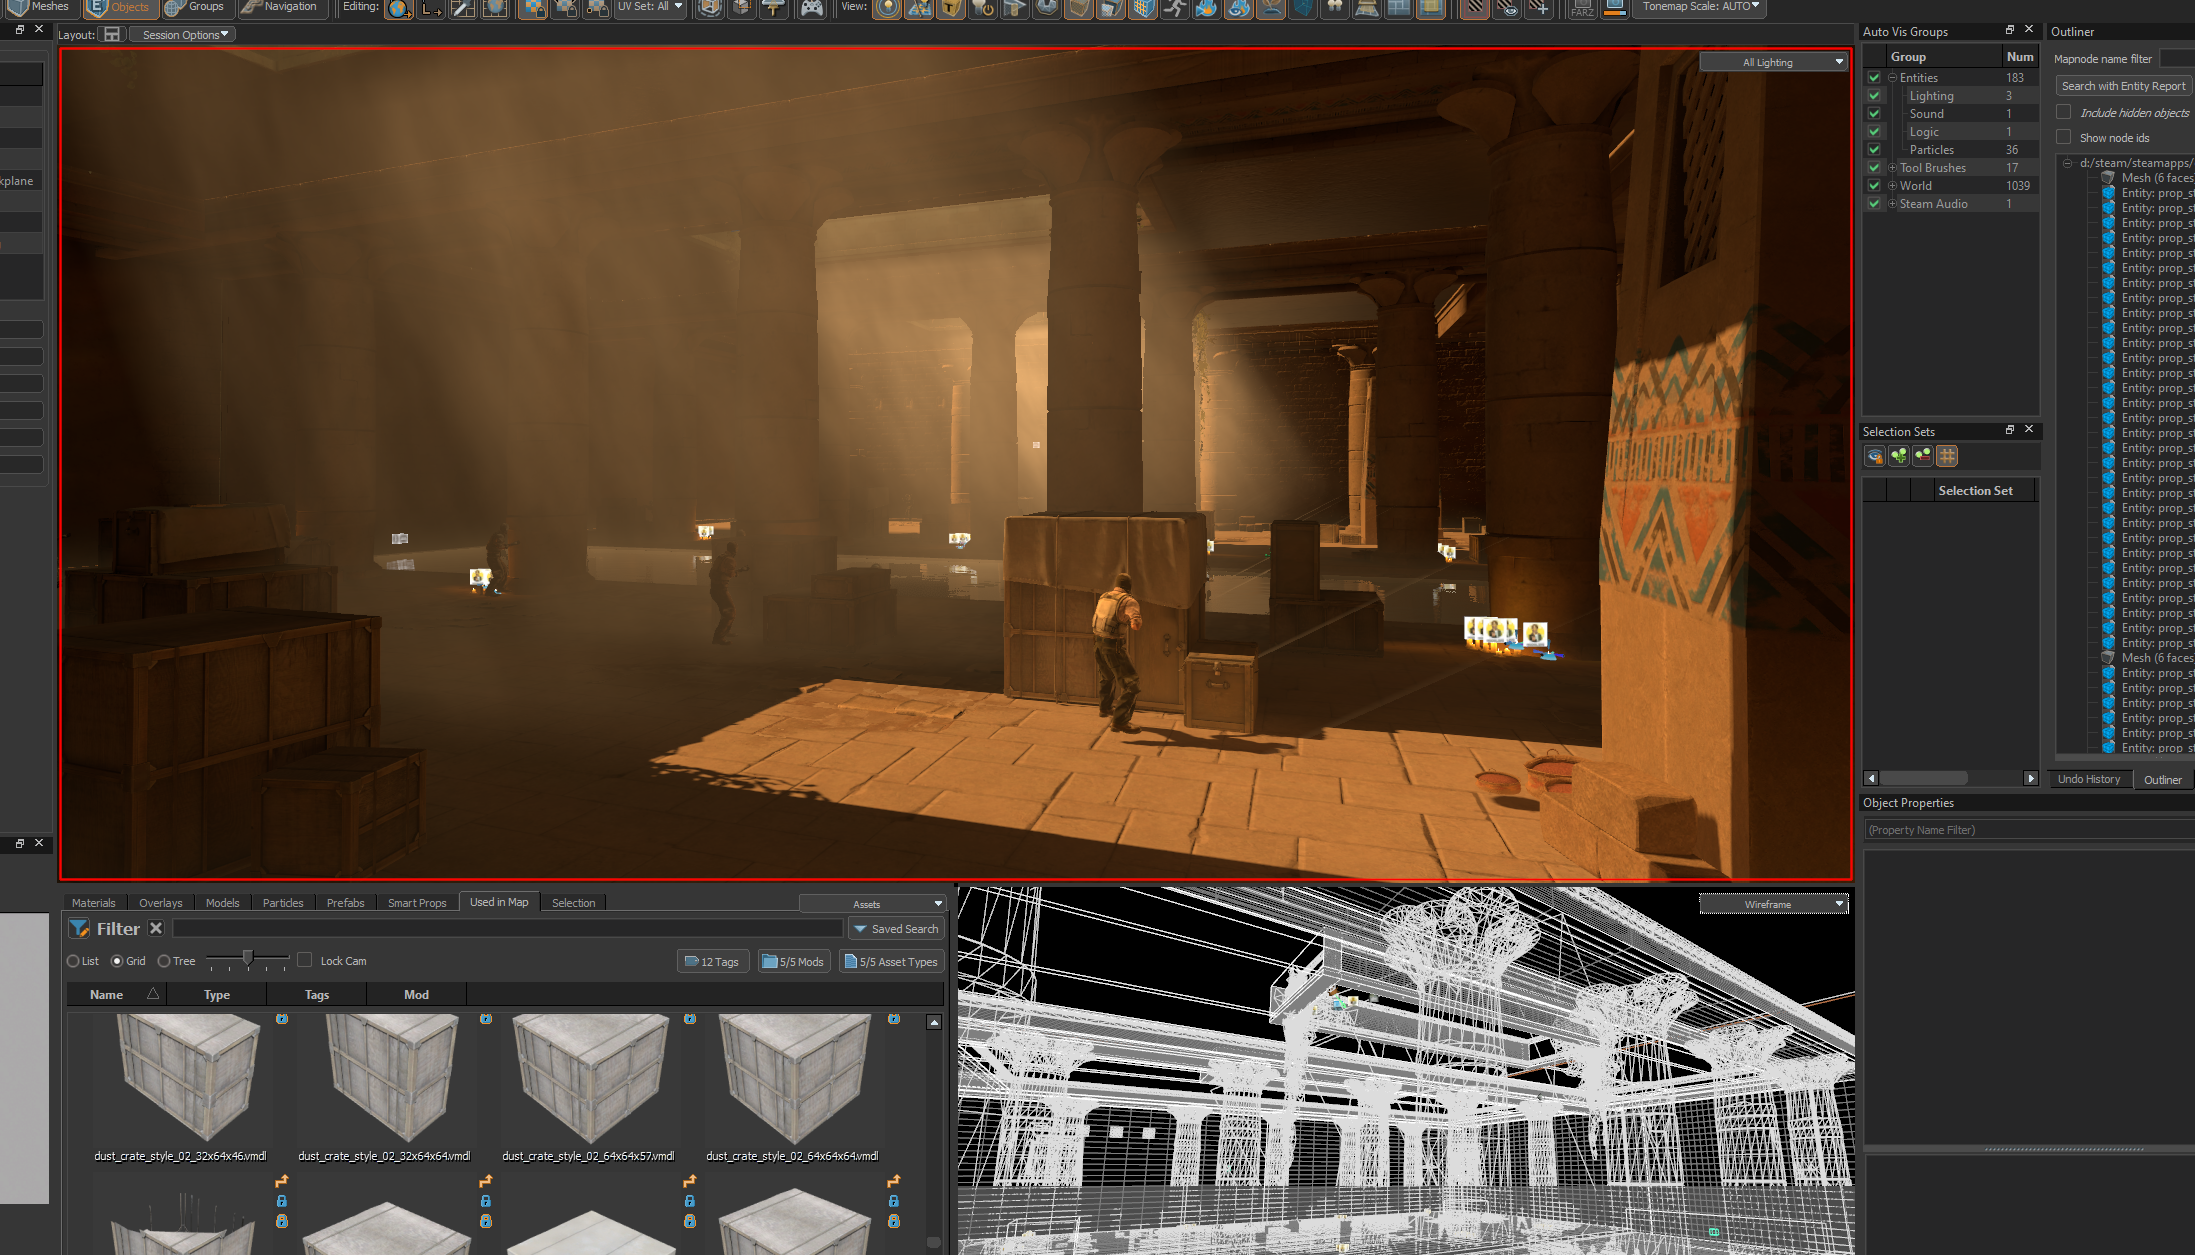Image resolution: width=2195 pixels, height=1255 pixels.
Task: Click the funnel Filter icon in asset browser
Action: 79,929
